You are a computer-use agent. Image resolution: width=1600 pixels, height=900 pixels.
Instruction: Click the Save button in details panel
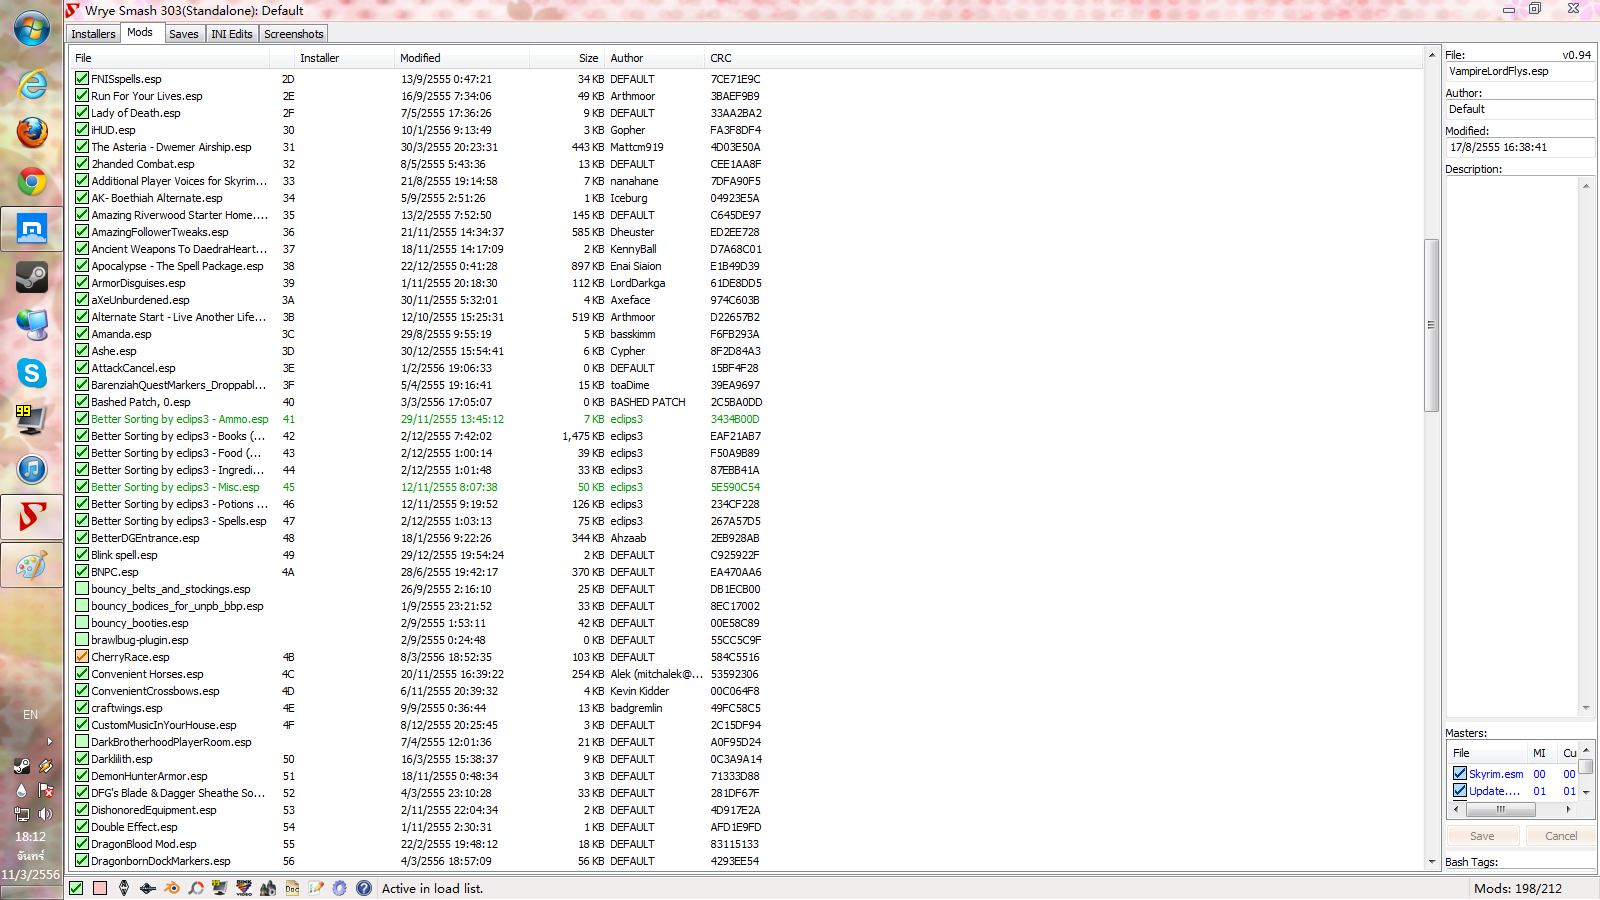pyautogui.click(x=1482, y=836)
